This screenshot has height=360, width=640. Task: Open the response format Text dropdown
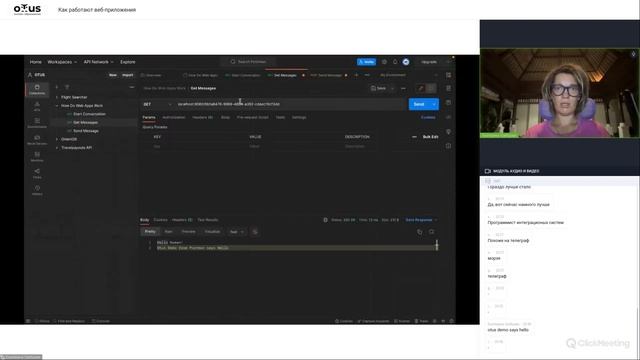click(x=236, y=232)
